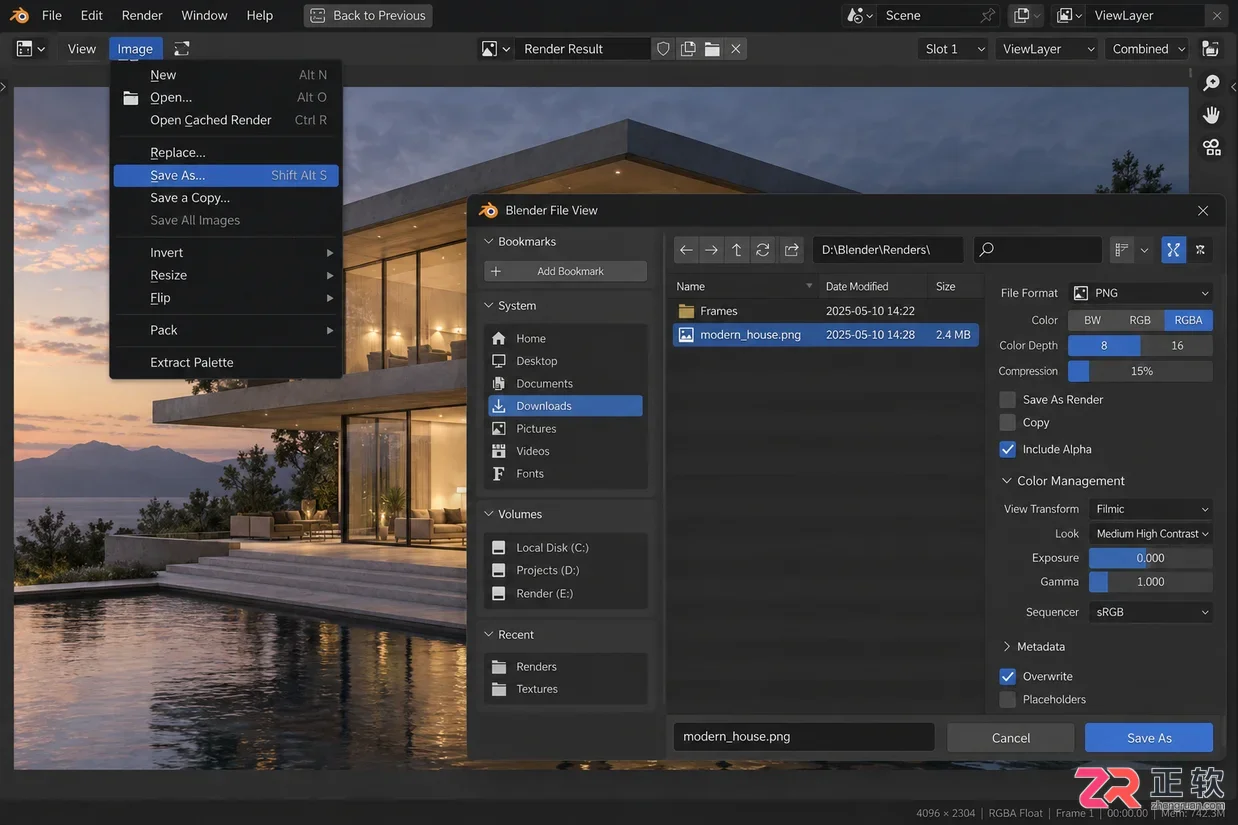Tick the Copy checkbox
The width and height of the screenshot is (1238, 825).
[1008, 422]
